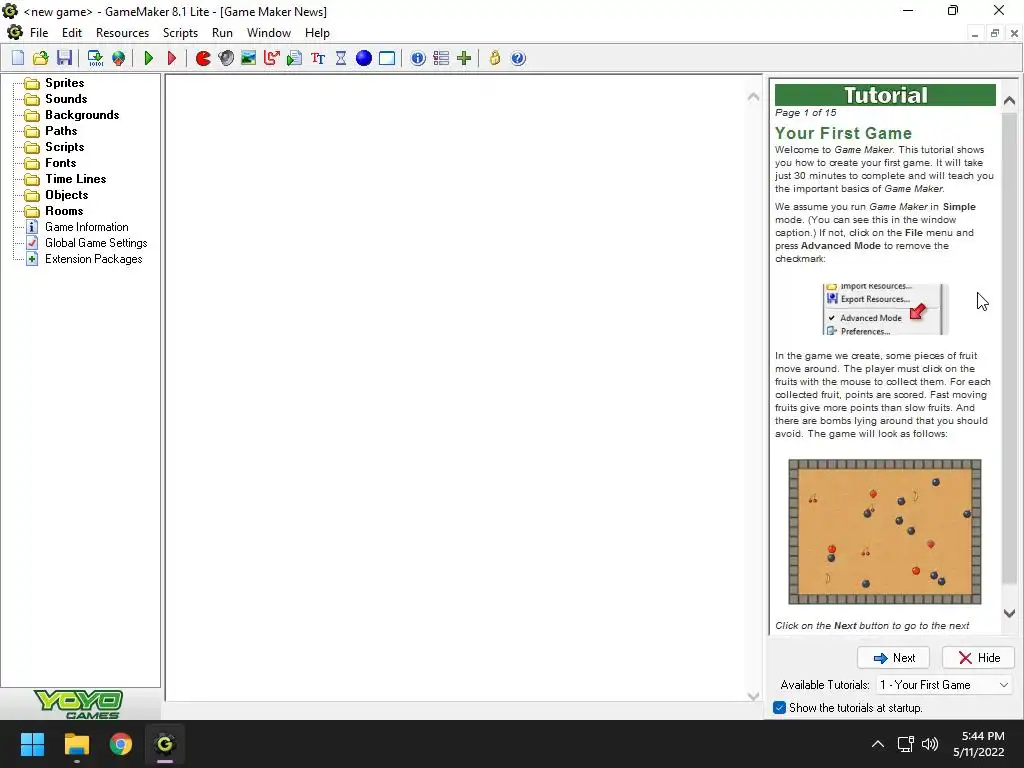Select the Fonts folder in tree
The image size is (1024, 768).
click(x=60, y=163)
